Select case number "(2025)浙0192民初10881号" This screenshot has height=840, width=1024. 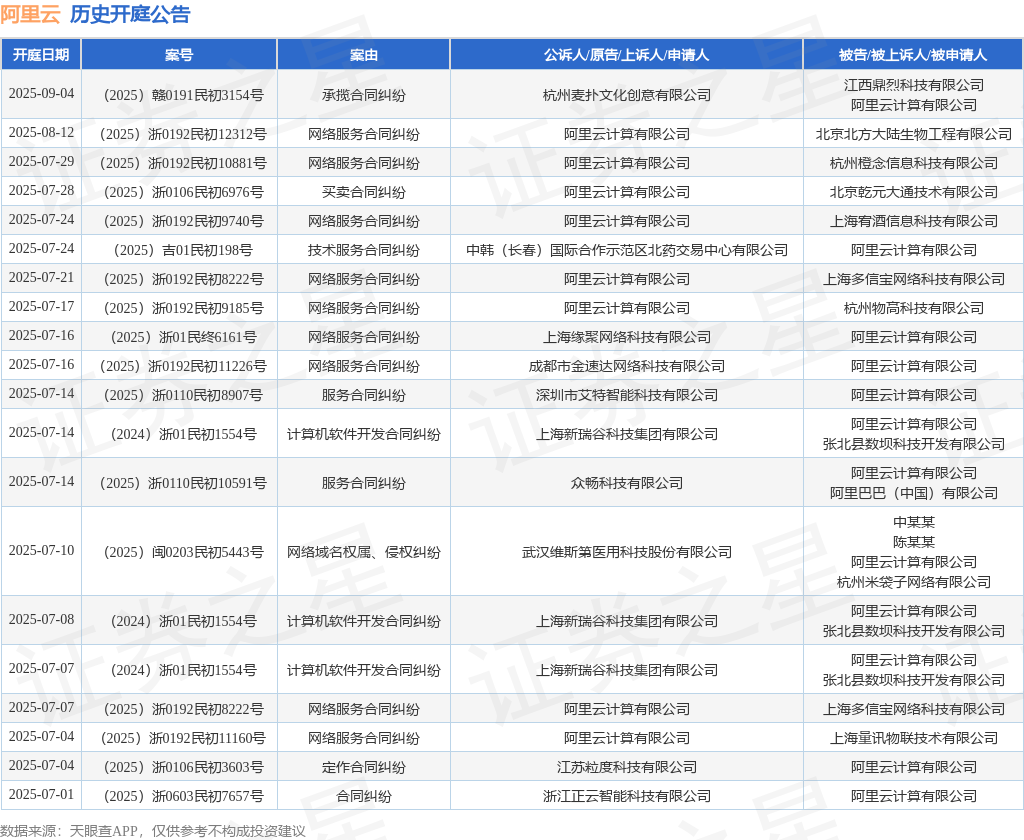pos(183,163)
